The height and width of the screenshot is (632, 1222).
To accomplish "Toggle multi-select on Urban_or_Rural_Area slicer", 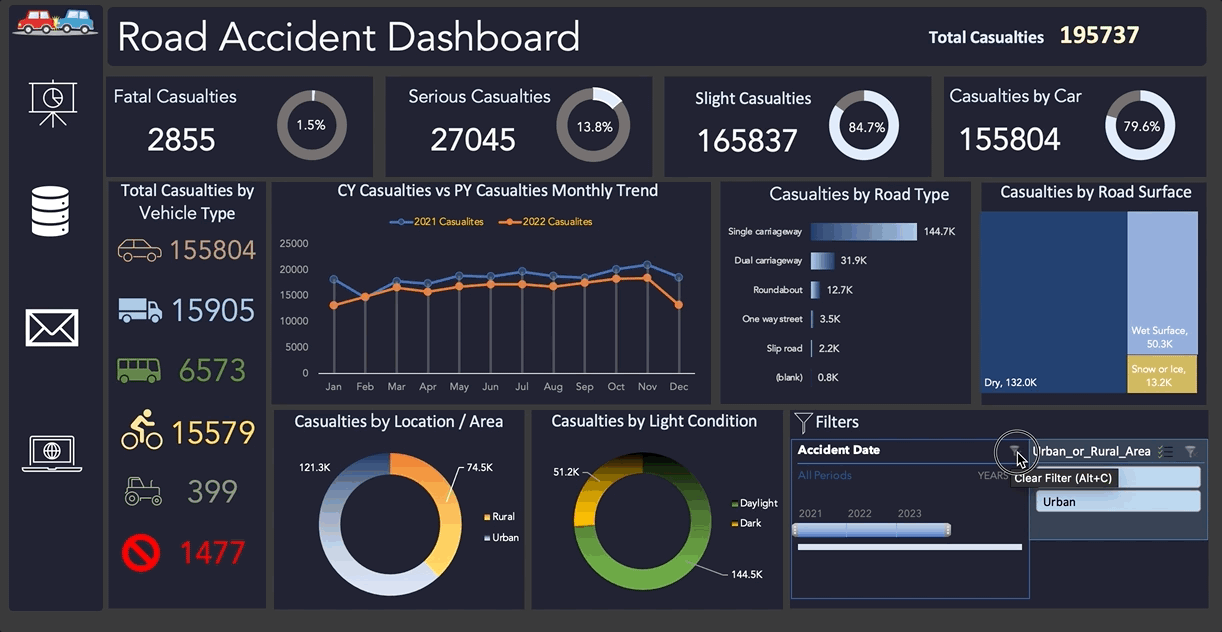I will (1164, 452).
